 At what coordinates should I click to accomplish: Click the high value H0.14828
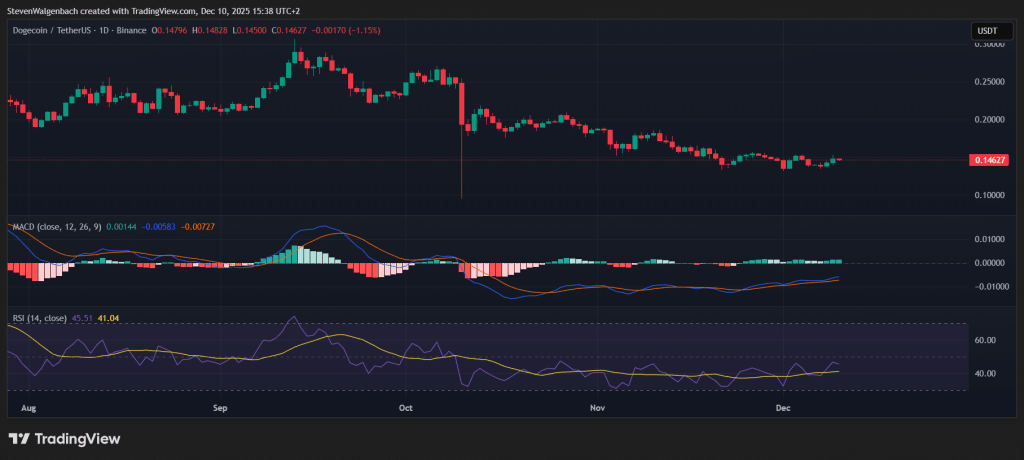click(x=210, y=31)
